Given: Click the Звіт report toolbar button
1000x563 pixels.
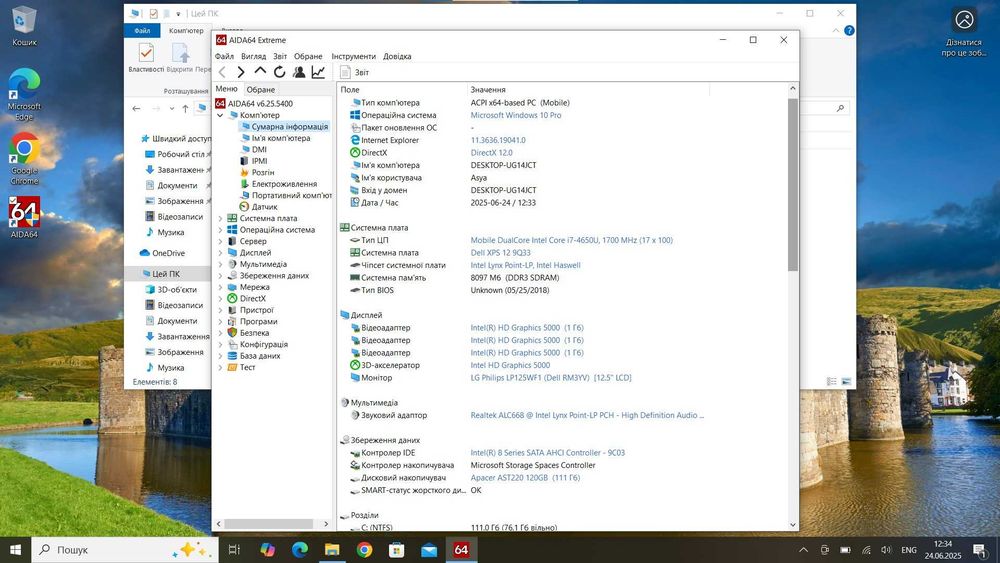Looking at the screenshot, I should click(x=355, y=72).
